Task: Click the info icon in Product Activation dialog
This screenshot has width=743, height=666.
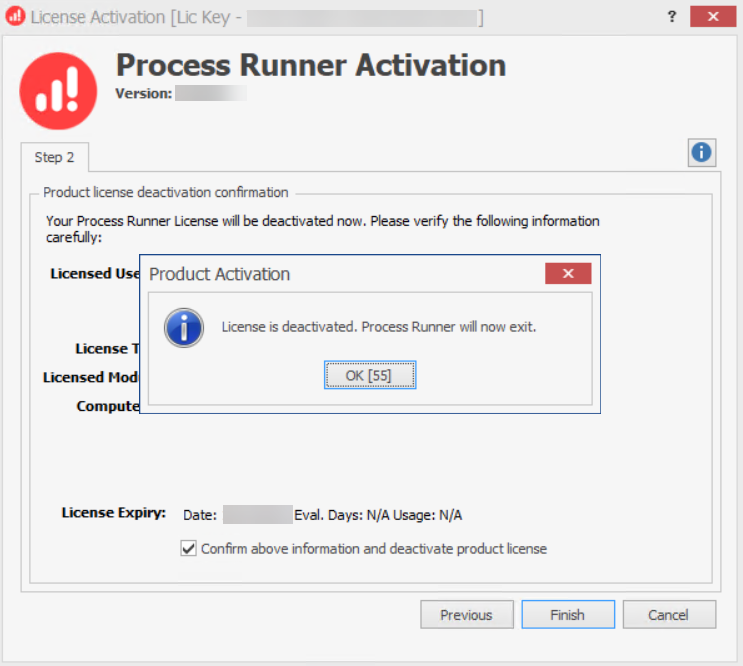Action: (x=185, y=328)
